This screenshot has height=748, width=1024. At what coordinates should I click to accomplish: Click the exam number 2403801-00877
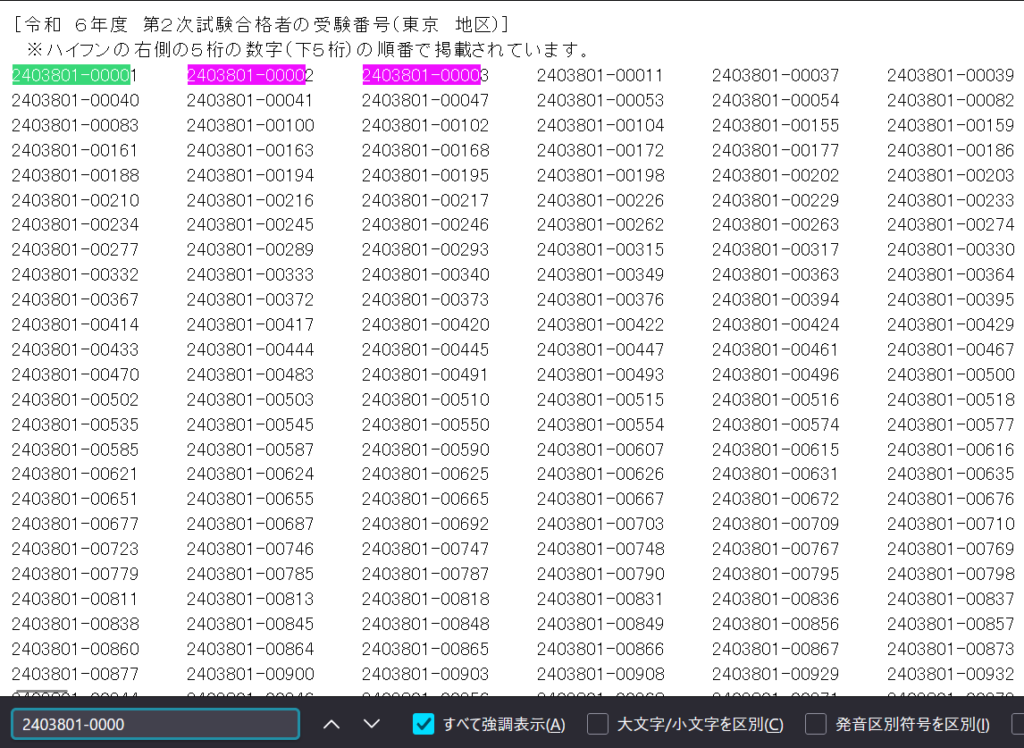pos(75,674)
